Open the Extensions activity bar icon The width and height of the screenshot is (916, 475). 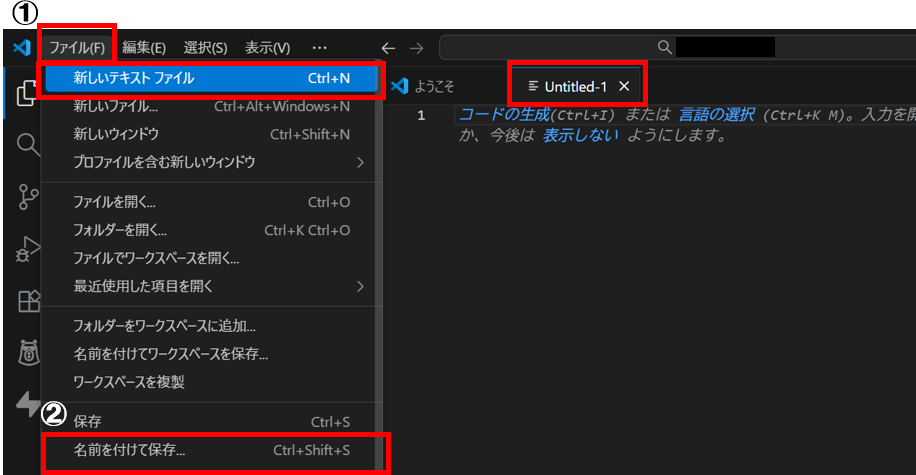coord(29,301)
